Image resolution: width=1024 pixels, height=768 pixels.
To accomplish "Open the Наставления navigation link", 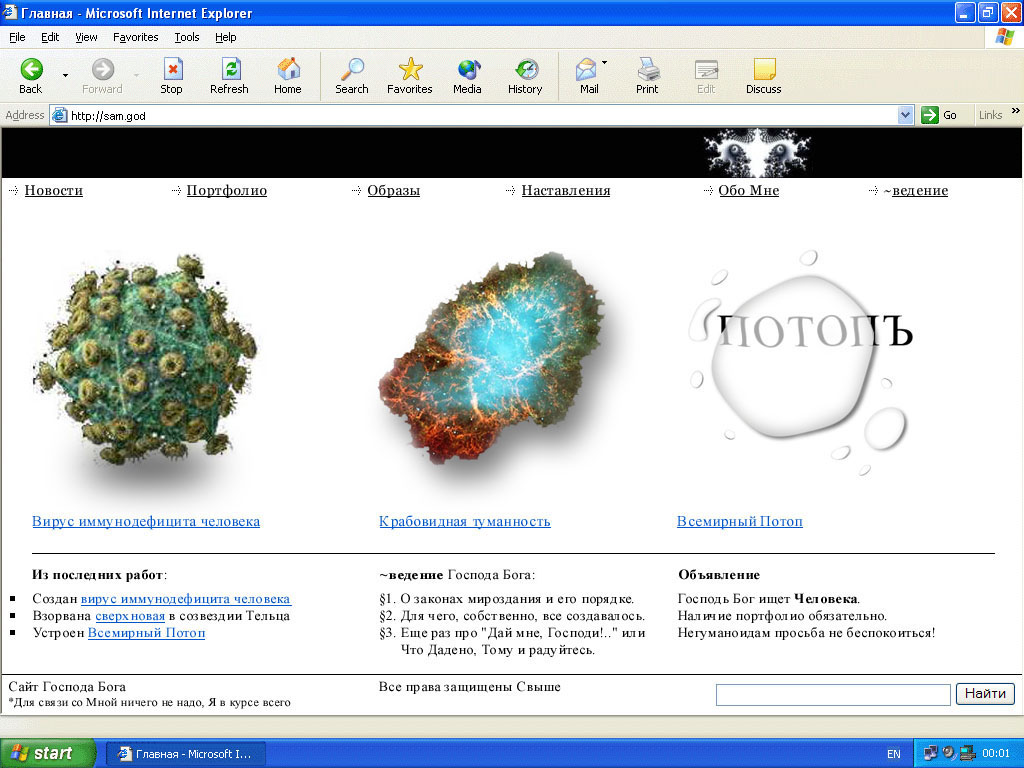I will (x=566, y=191).
